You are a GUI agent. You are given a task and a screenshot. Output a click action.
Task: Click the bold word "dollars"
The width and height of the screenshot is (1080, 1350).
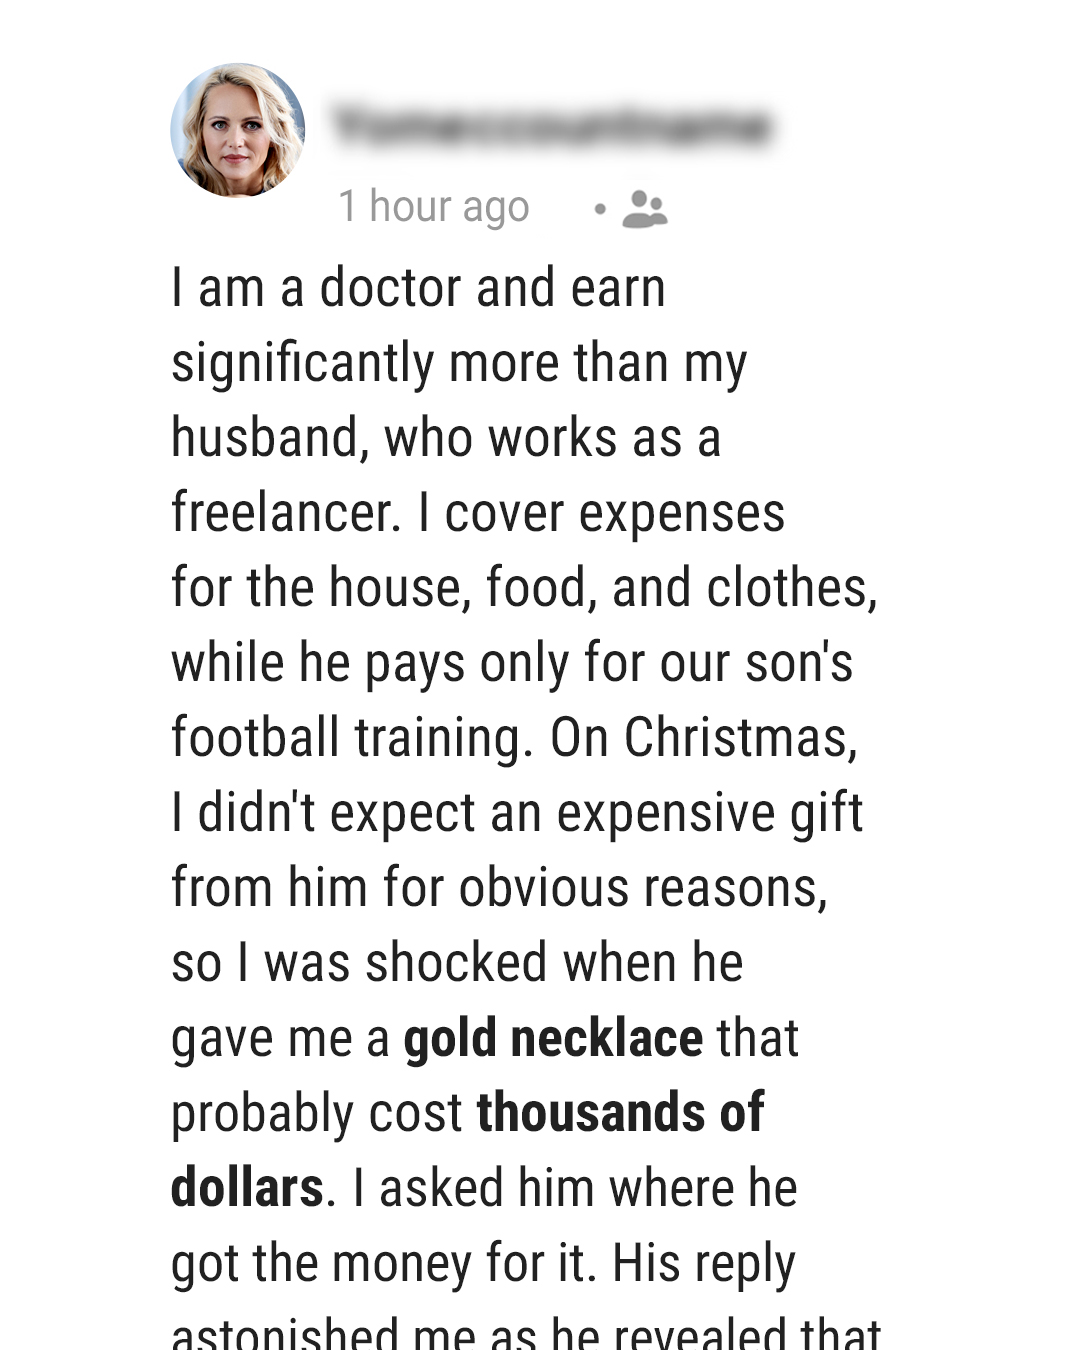247,1188
